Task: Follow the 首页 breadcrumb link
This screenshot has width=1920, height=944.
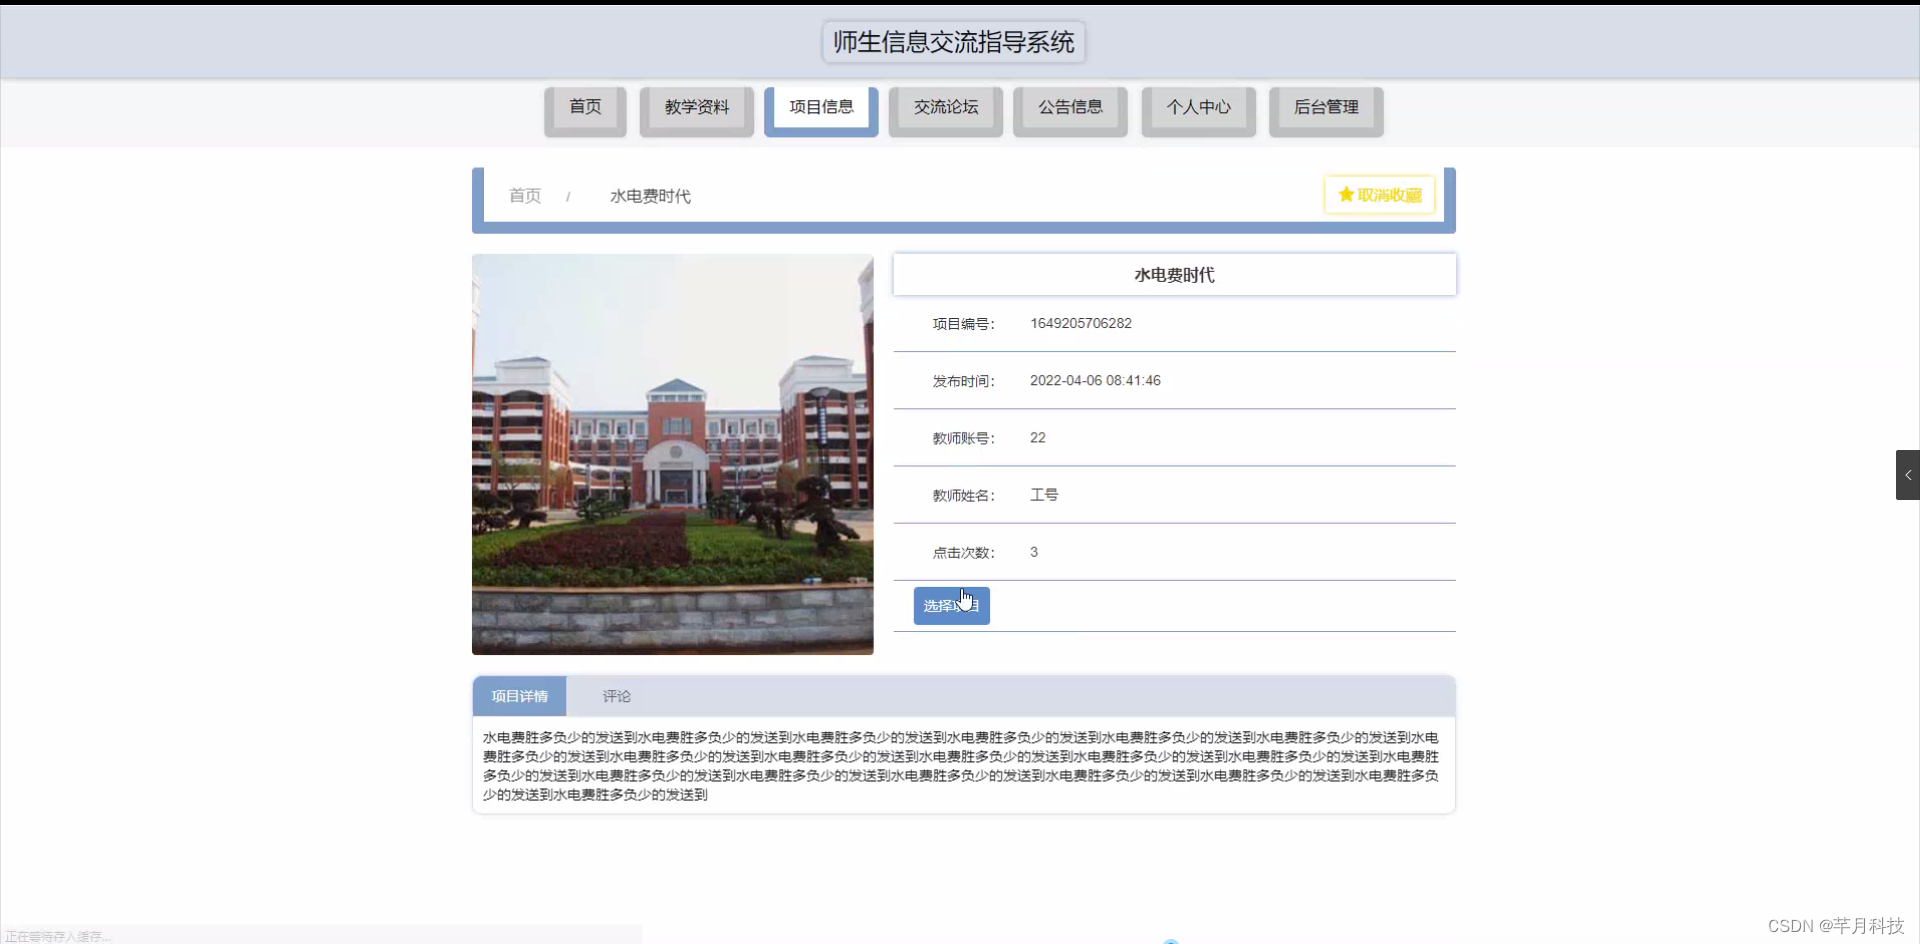Action: tap(524, 196)
